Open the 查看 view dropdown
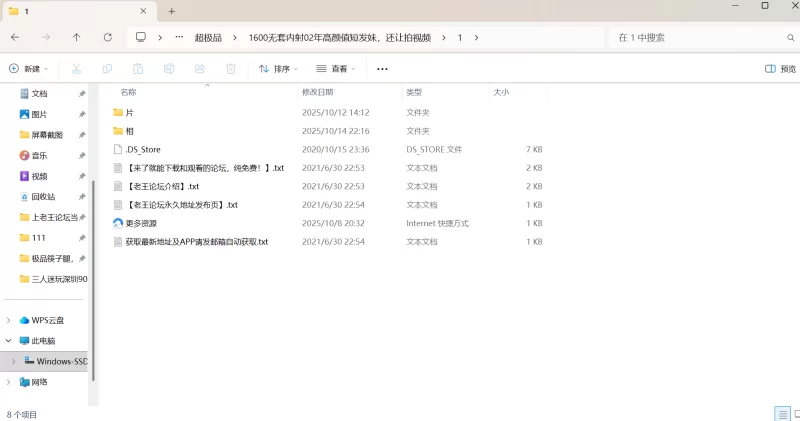Viewport: 800px width, 421px height. [x=336, y=69]
